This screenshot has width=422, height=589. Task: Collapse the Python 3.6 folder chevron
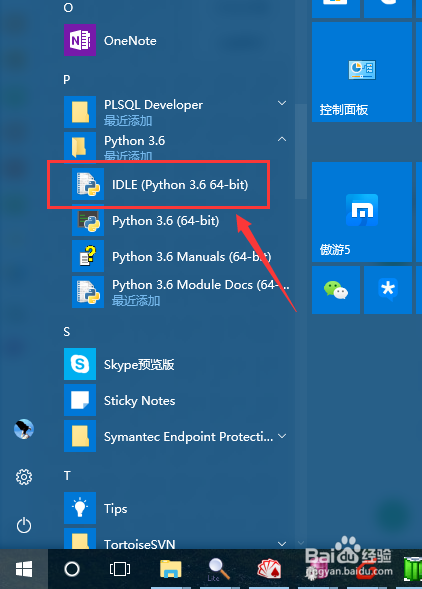282,139
